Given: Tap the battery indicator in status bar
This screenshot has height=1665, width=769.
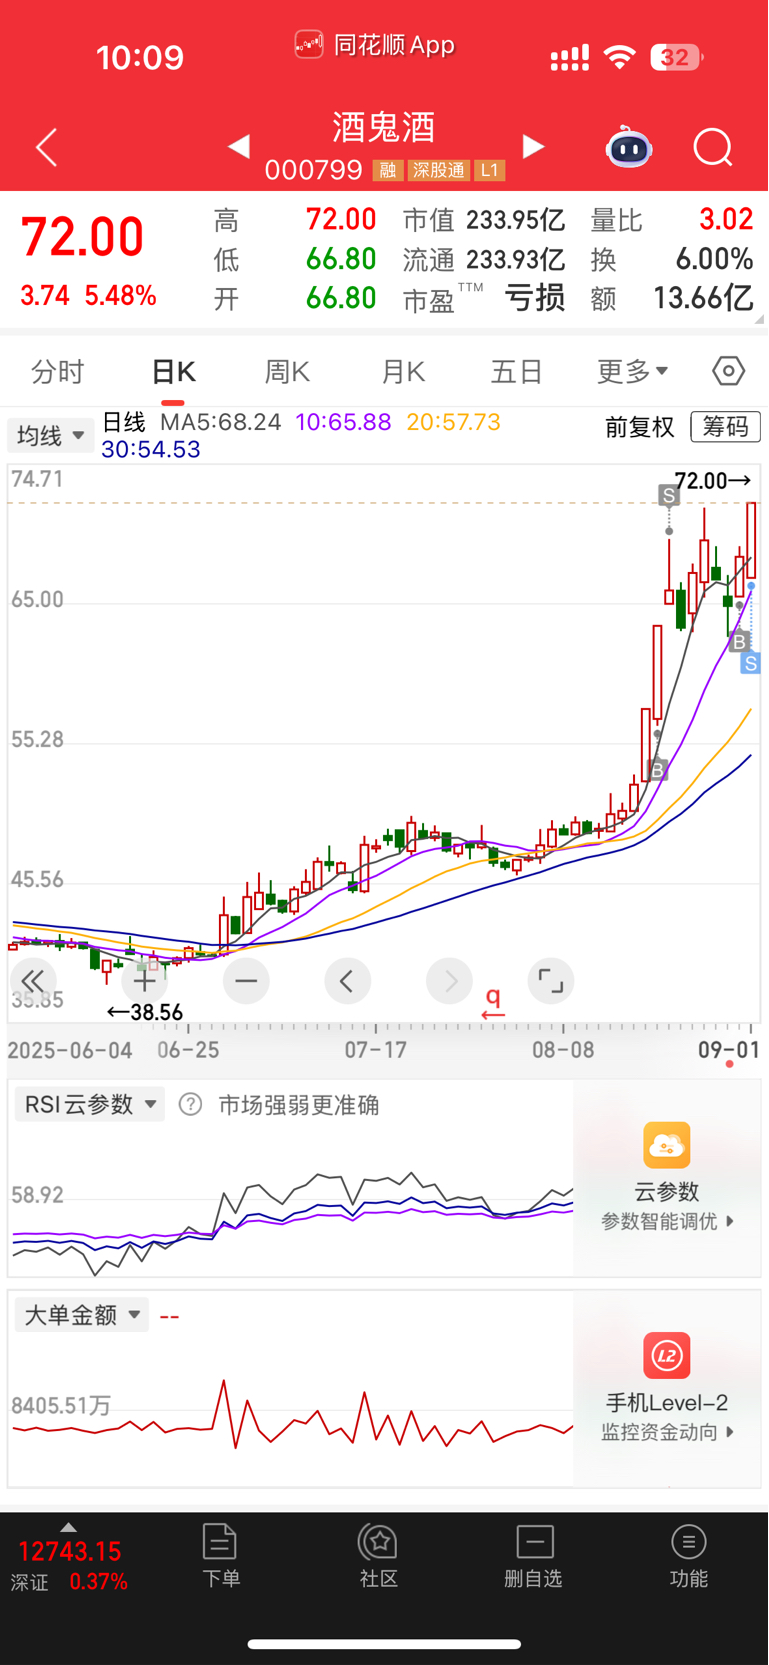Looking at the screenshot, I should tap(677, 58).
